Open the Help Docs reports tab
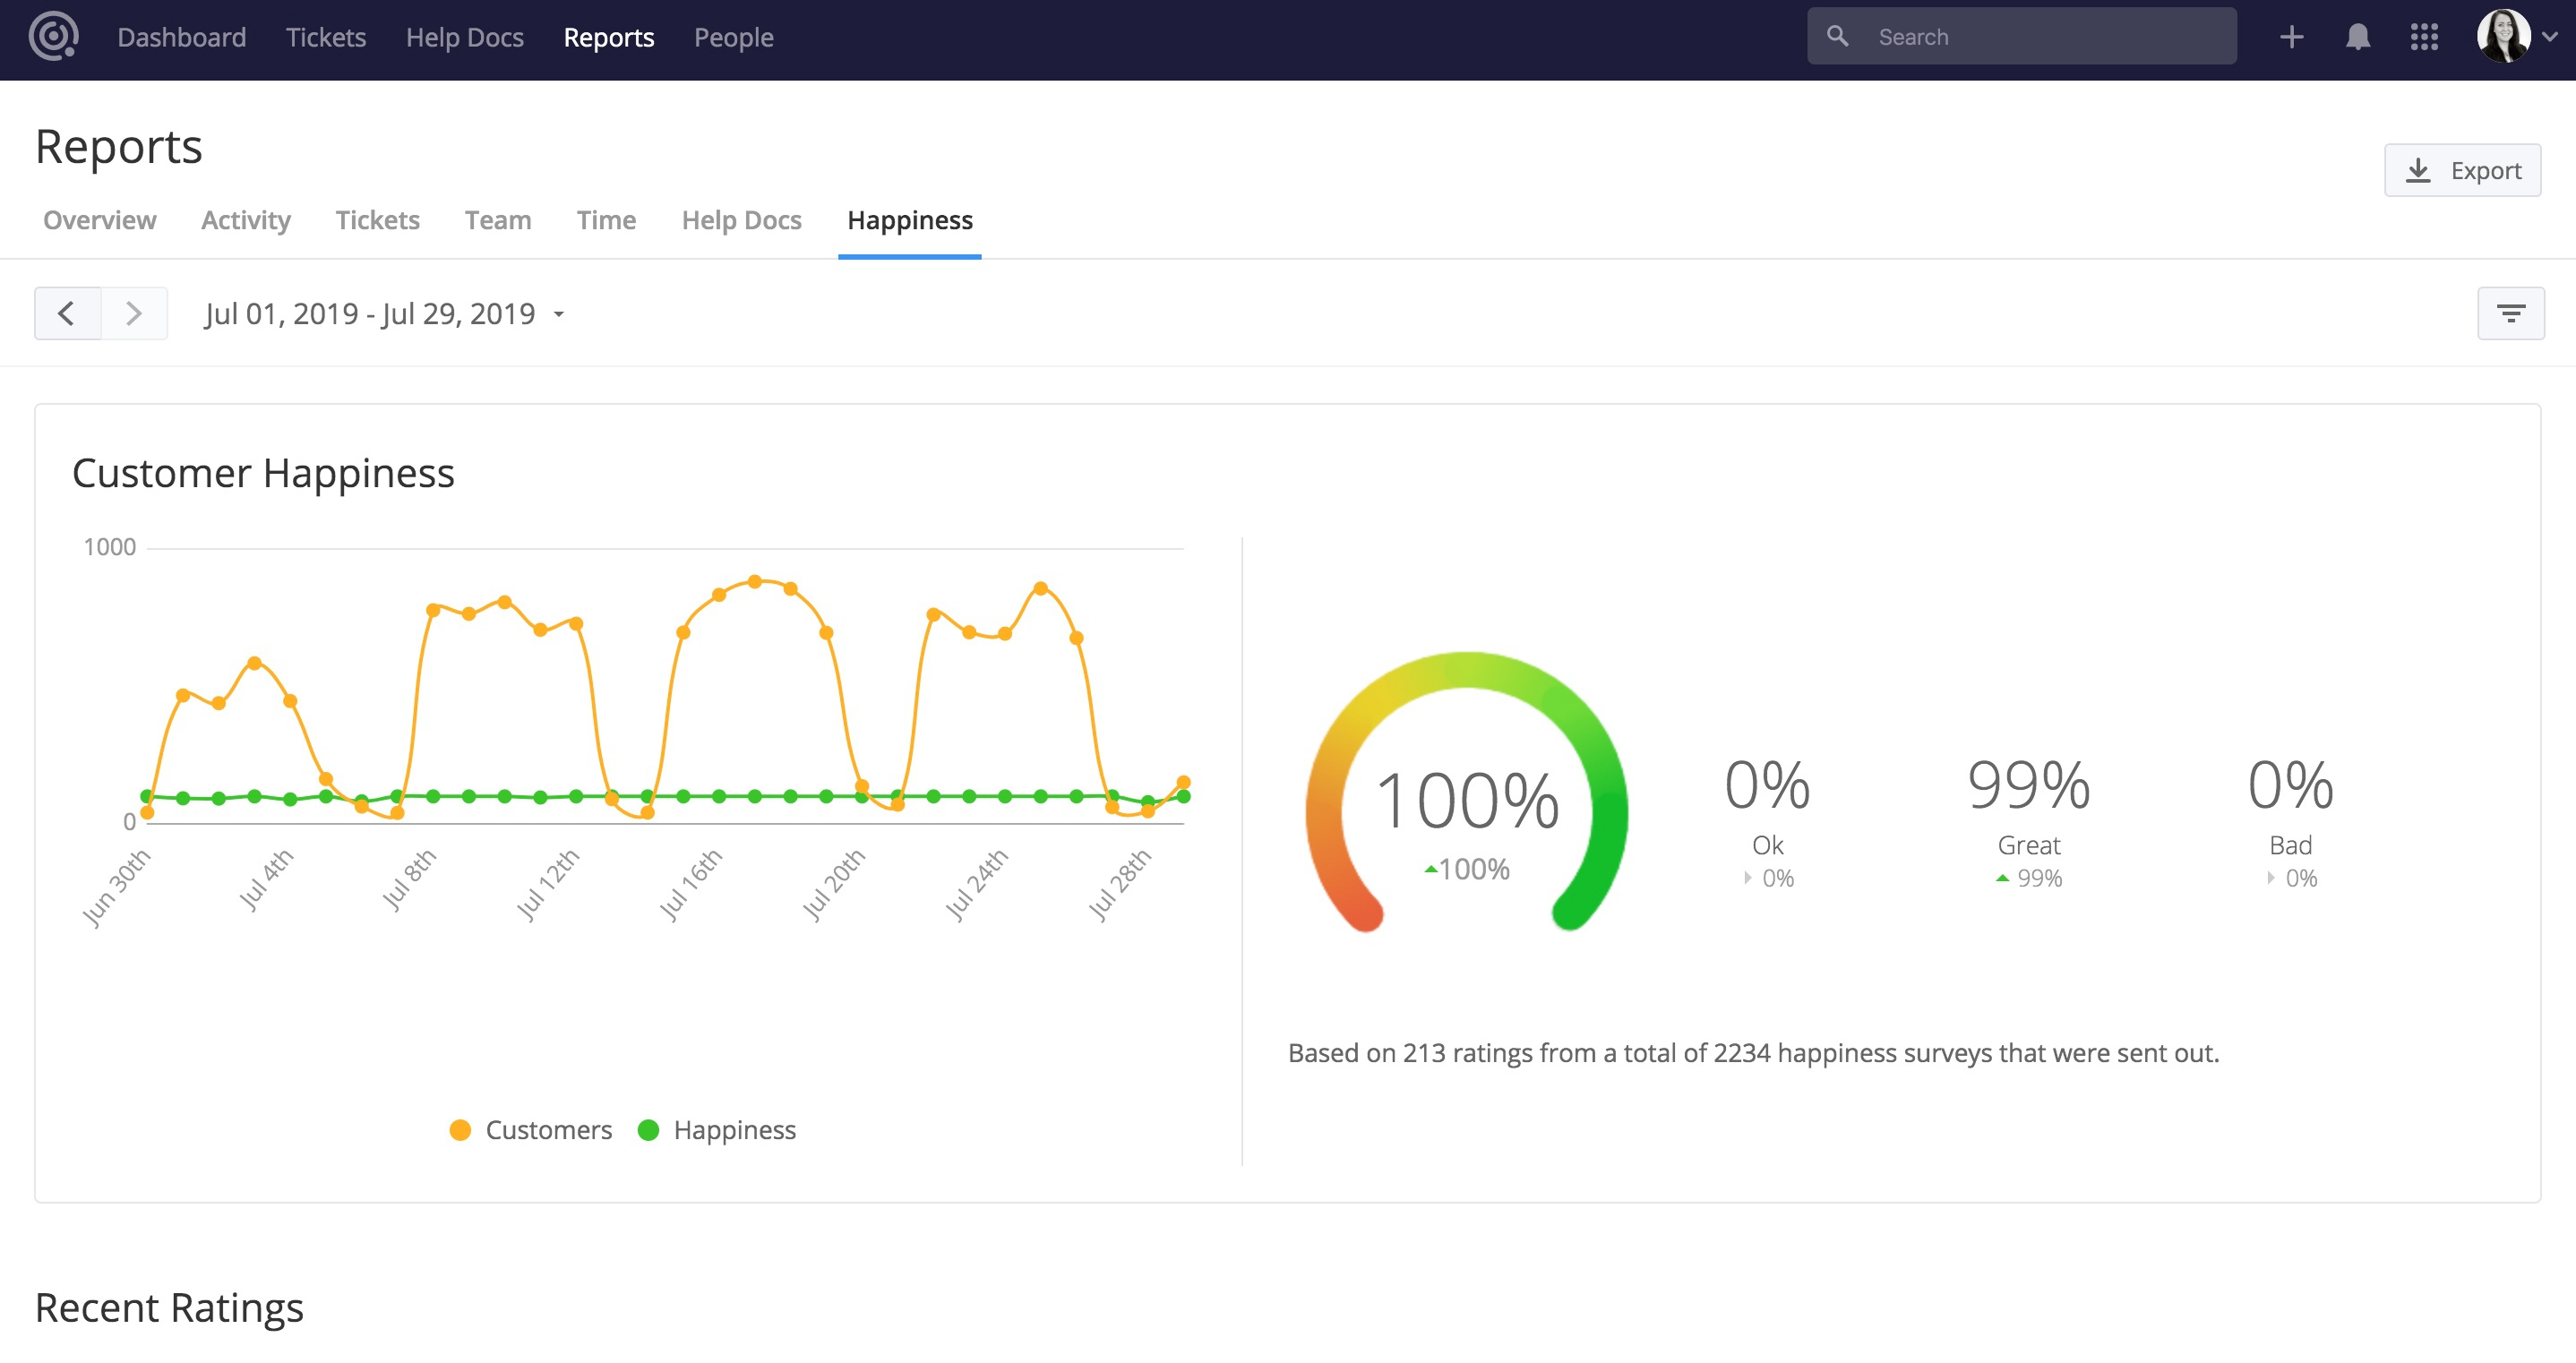 741,220
